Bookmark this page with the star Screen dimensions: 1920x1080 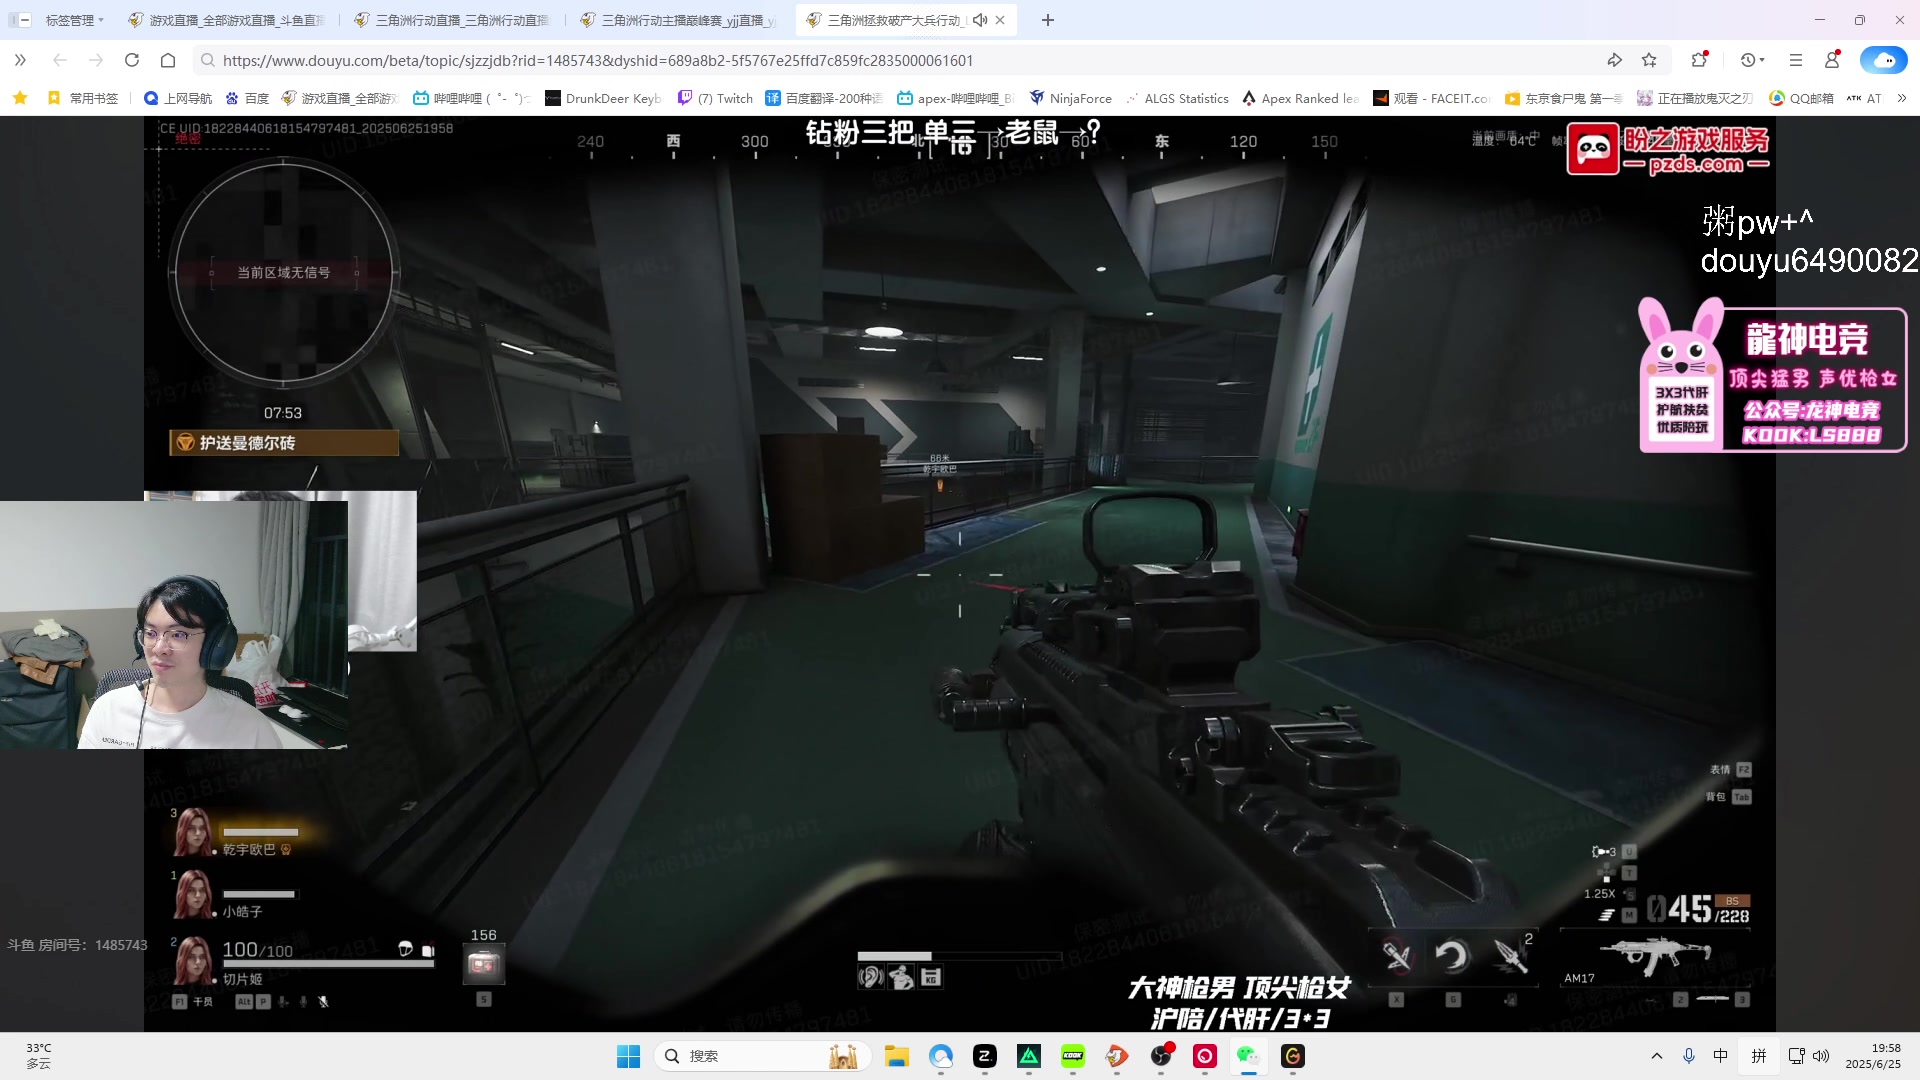coord(1649,60)
